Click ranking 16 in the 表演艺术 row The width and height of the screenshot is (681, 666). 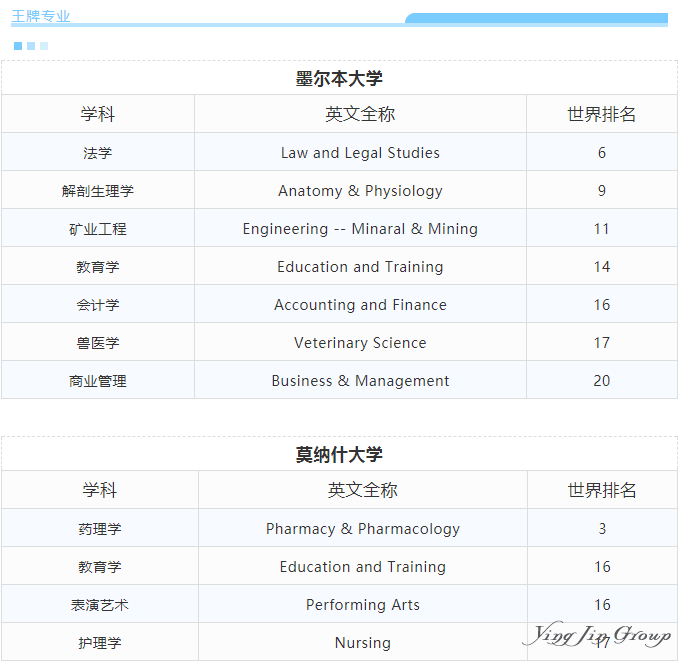[x=602, y=604]
